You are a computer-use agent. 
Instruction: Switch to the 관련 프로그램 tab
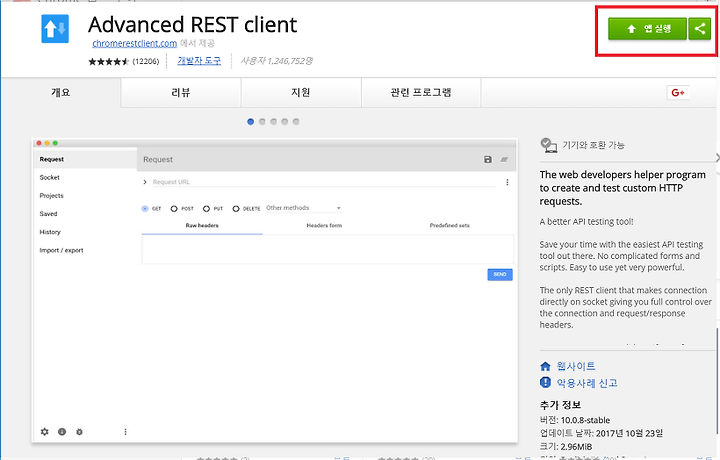pos(421,92)
